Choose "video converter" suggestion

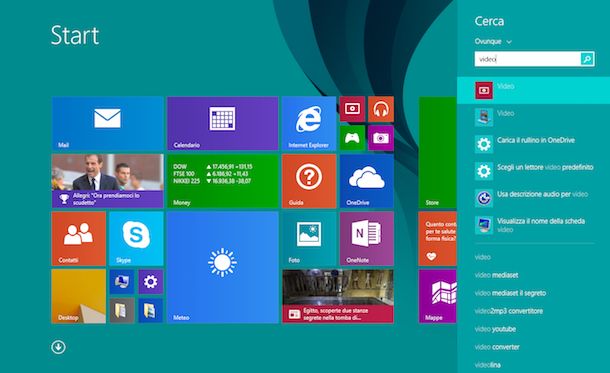[497, 347]
